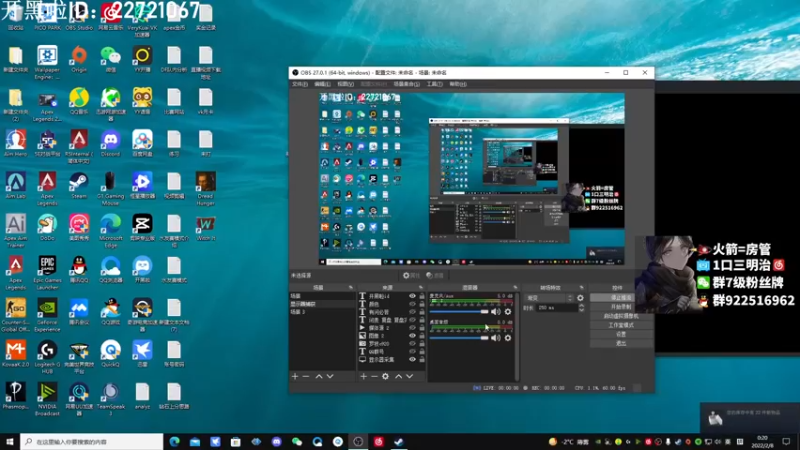The width and height of the screenshot is (800, 450).
Task: Click the Windows taskbar search box
Action: 92,441
